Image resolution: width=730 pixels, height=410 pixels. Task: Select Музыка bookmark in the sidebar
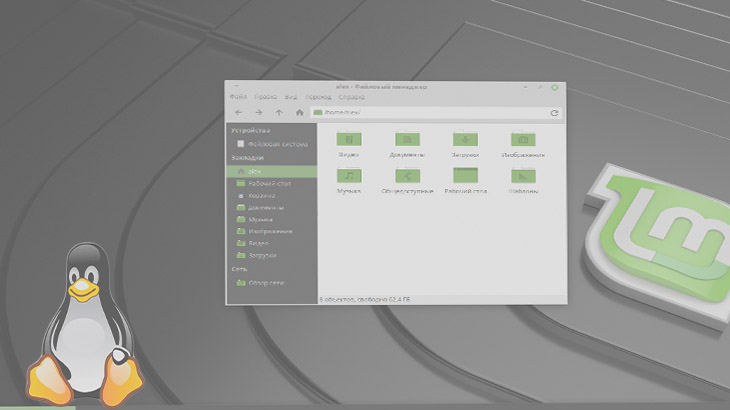click(x=272, y=219)
